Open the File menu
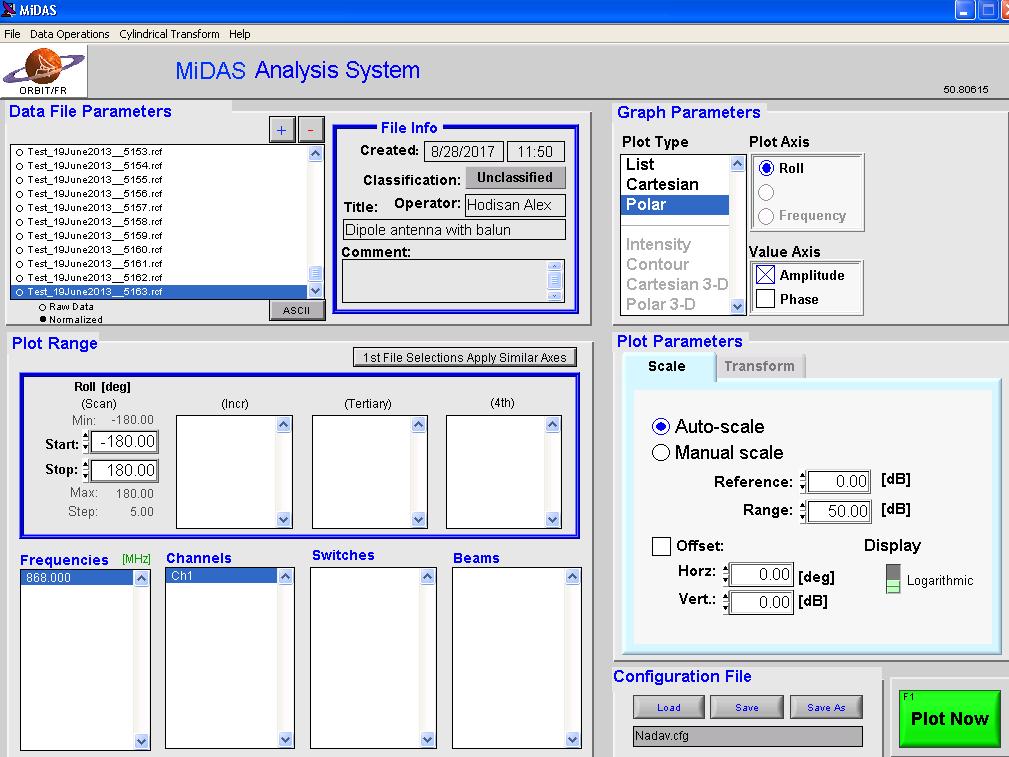 coord(12,34)
